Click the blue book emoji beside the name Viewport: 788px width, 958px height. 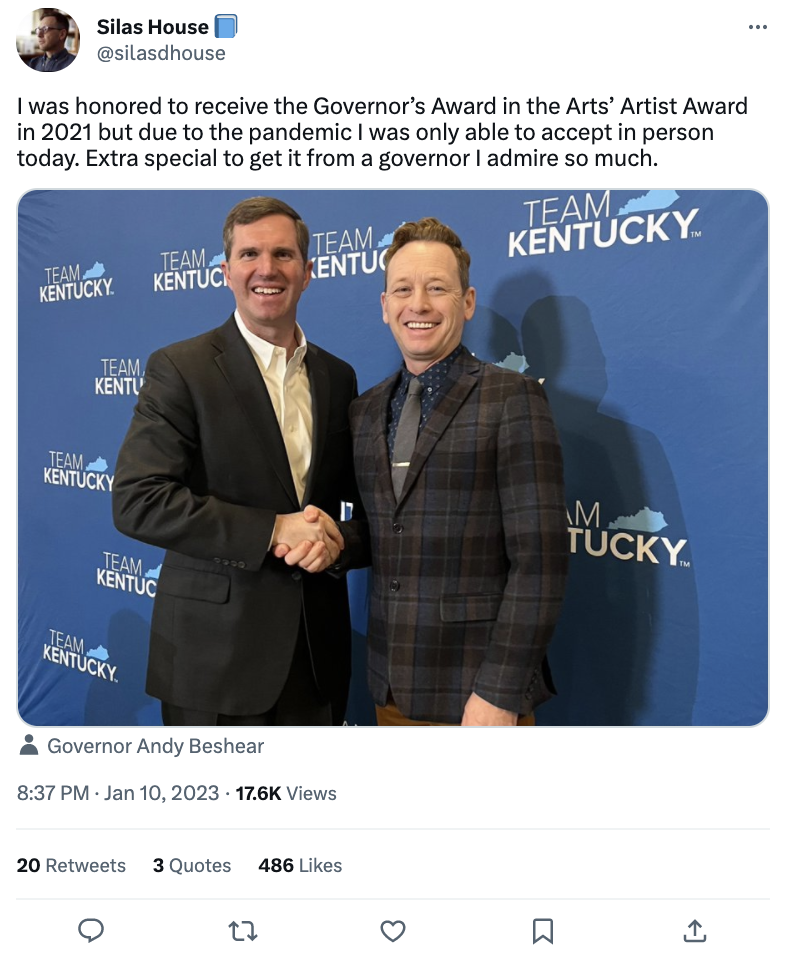226,27
